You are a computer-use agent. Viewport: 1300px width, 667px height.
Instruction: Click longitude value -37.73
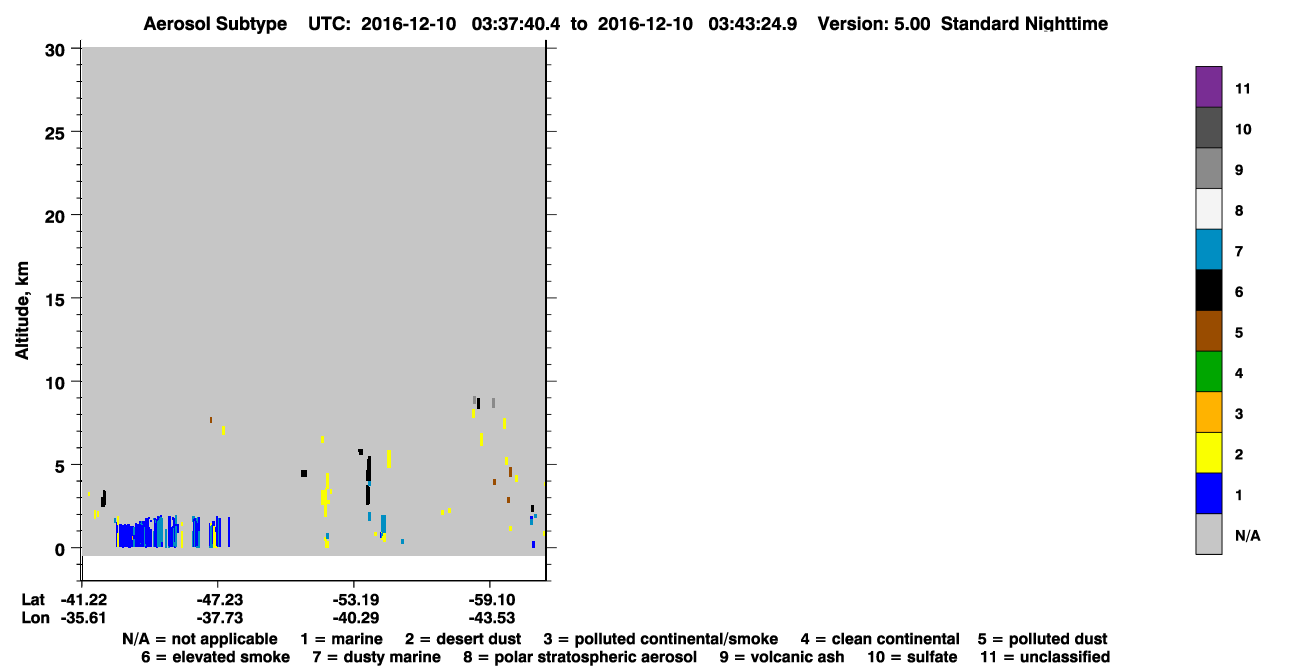click(x=218, y=618)
